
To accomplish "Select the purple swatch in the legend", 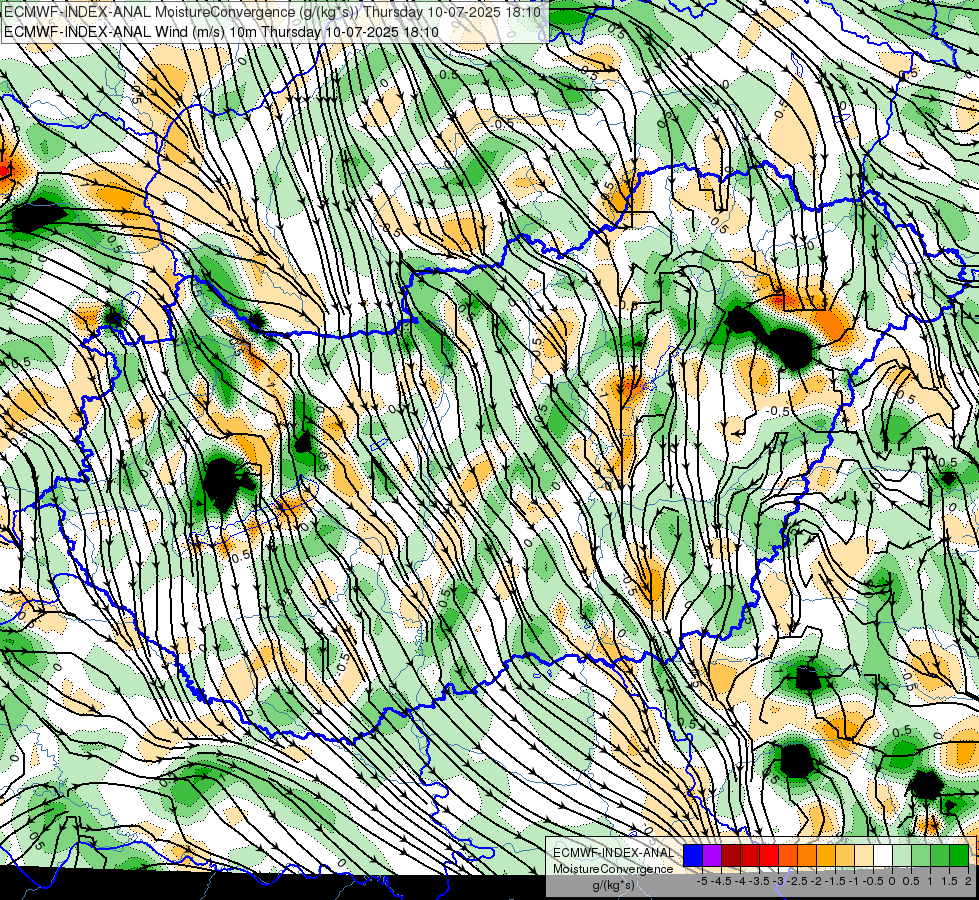I will coord(712,855).
